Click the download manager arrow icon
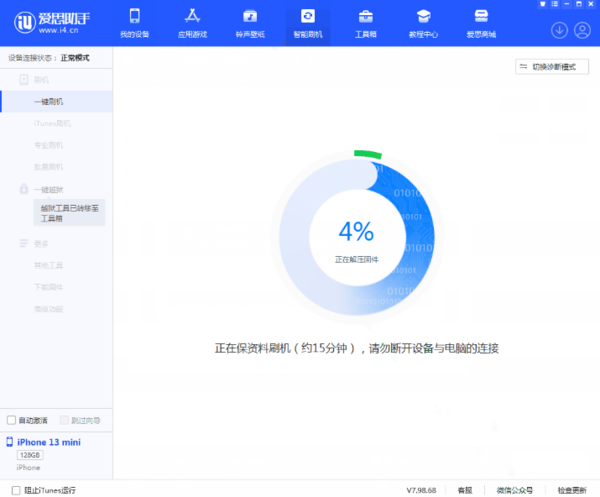 (559, 30)
